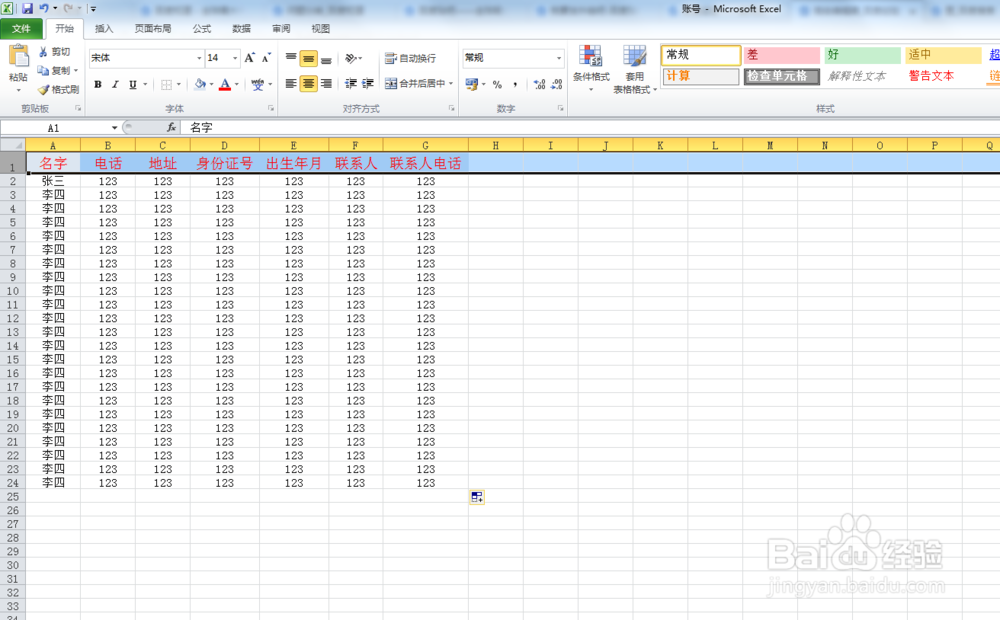Click the paste options icon below data
Viewport: 1000px width, 620px height.
(x=477, y=497)
